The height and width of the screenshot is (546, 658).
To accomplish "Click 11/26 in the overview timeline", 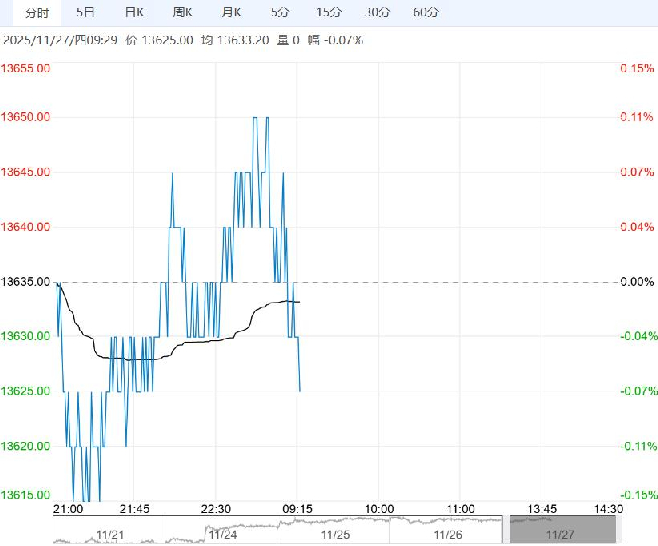I will 447,535.
